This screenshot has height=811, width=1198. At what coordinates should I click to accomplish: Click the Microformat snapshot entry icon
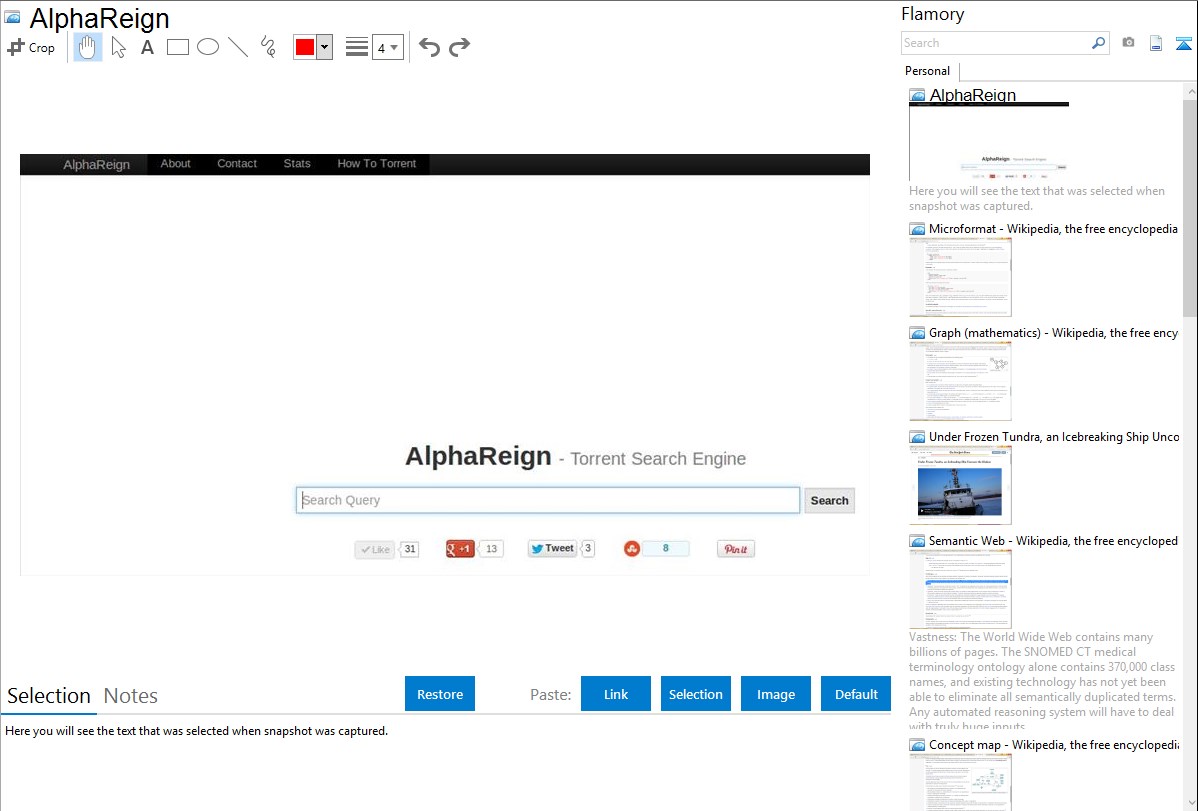click(918, 229)
